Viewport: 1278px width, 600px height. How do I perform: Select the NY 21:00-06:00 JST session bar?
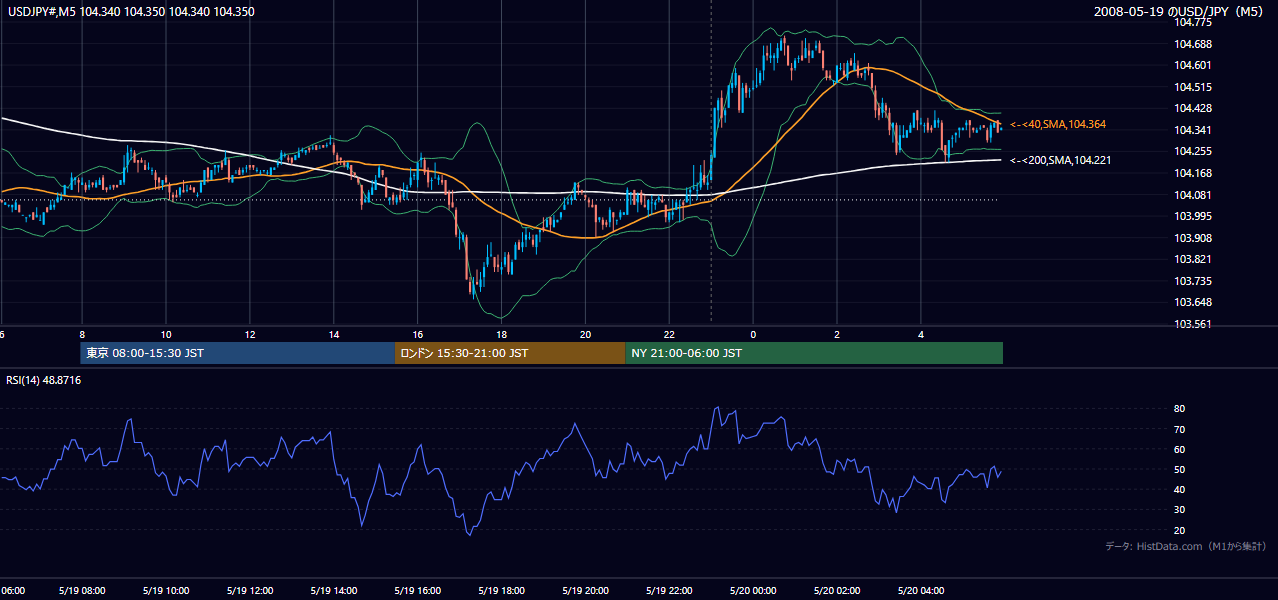point(814,353)
